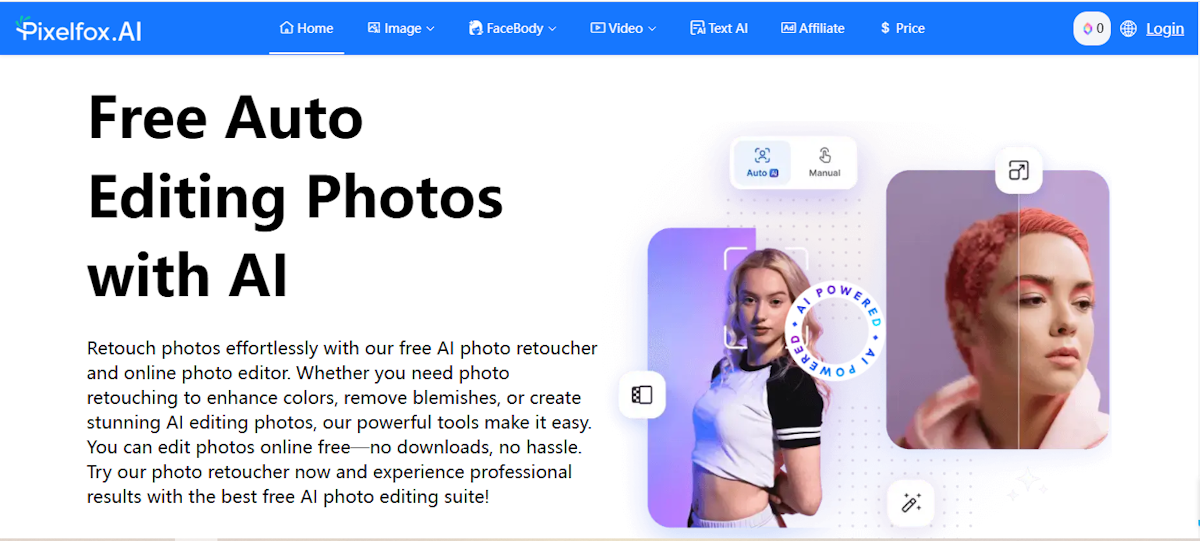Select the Auto AI mode toggle
Viewport: 1200px width, 541px height.
point(762,162)
